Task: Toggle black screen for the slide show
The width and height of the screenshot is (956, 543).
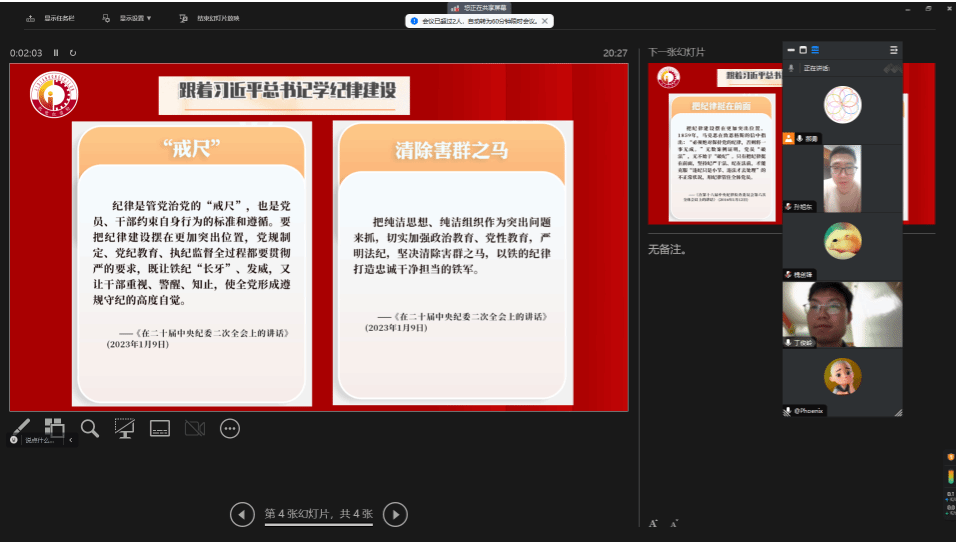Action: [x=125, y=428]
